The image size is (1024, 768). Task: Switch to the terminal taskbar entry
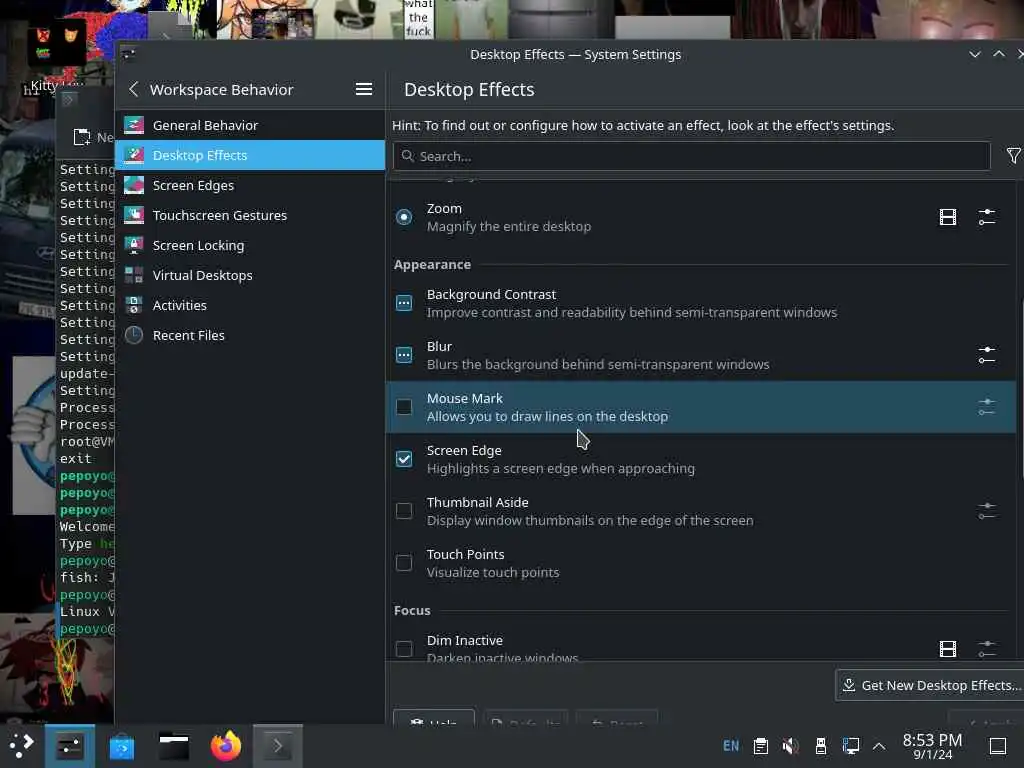[278, 746]
